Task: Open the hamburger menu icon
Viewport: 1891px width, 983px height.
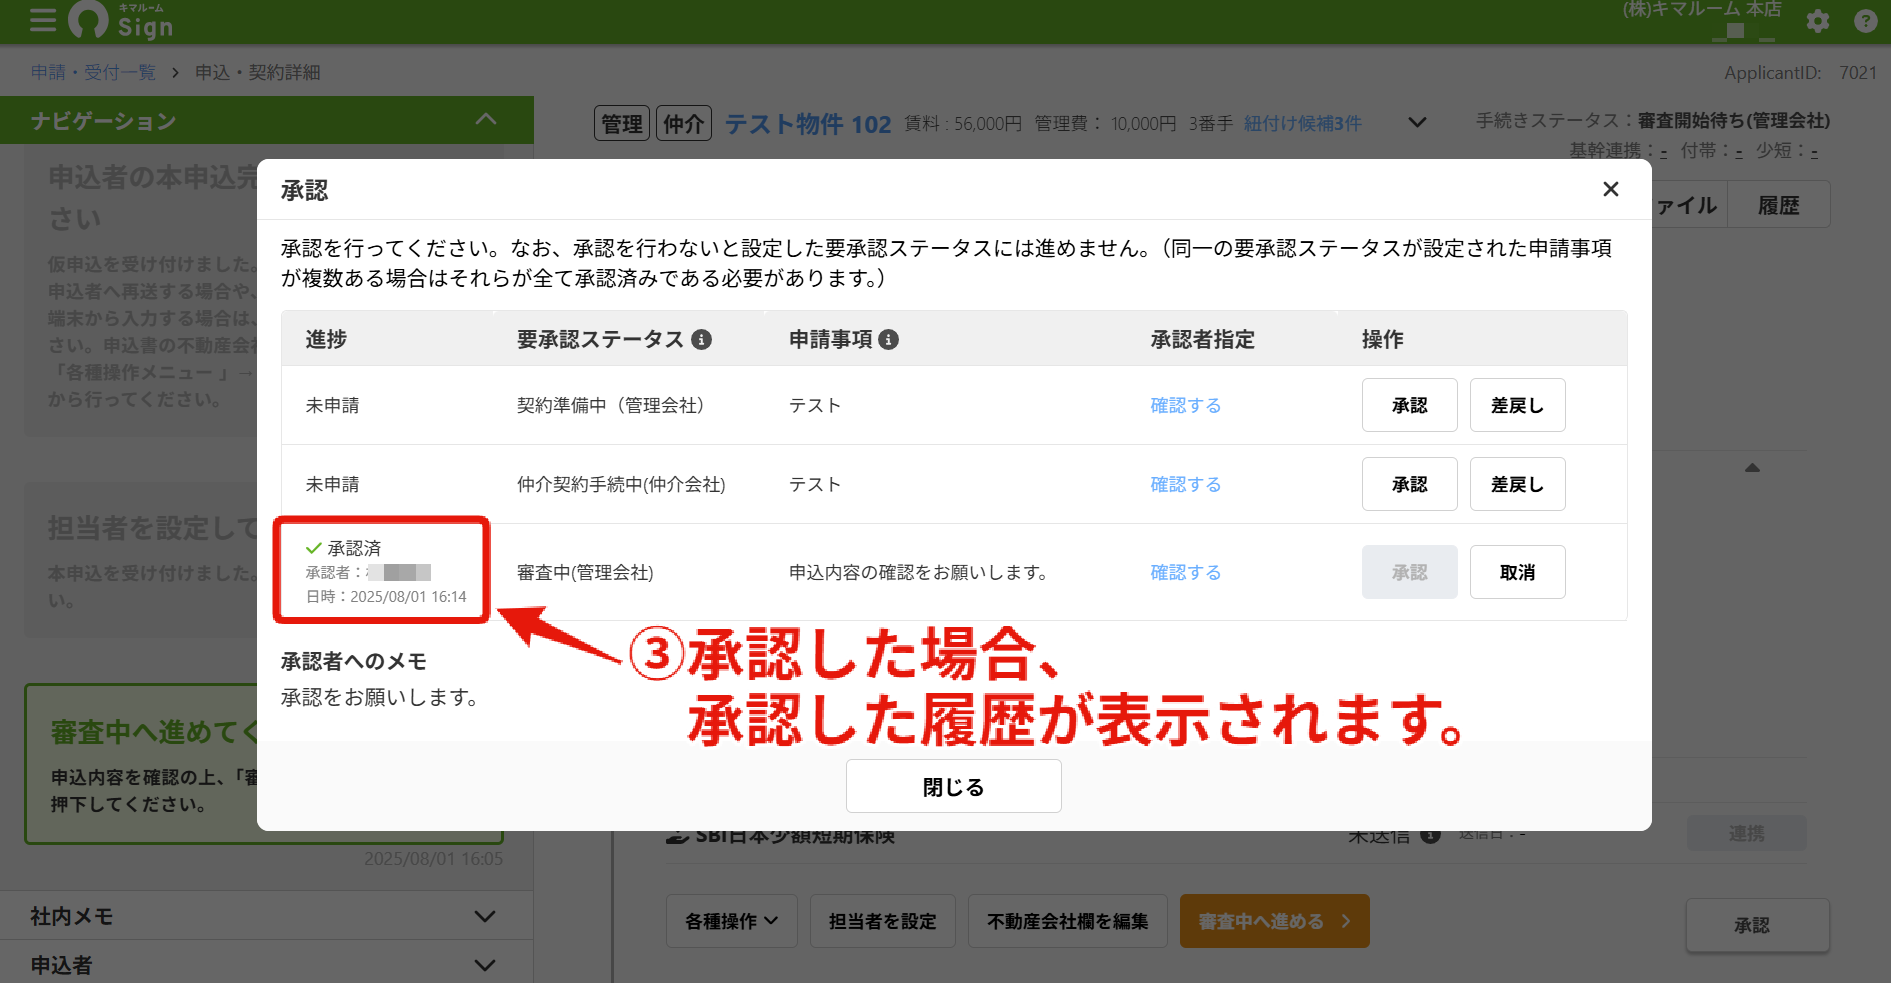Action: pyautogui.click(x=43, y=21)
